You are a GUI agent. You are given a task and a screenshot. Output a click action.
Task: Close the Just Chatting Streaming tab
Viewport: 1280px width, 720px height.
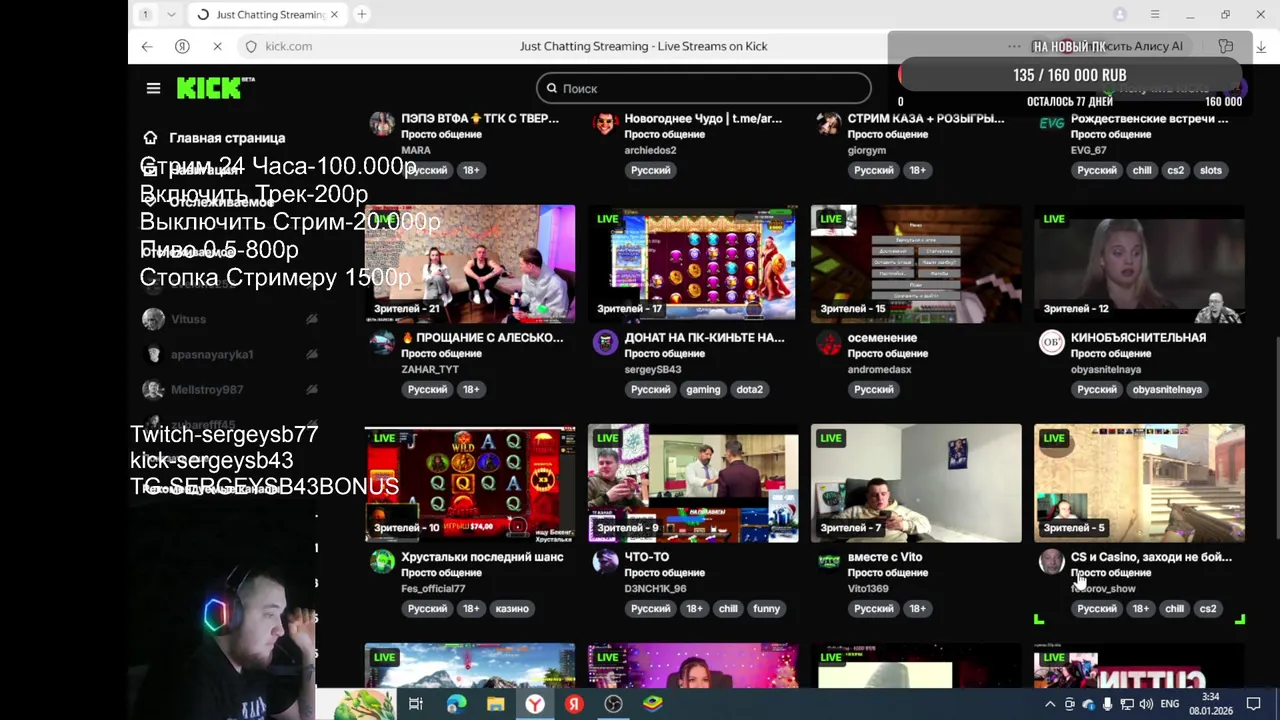click(334, 14)
